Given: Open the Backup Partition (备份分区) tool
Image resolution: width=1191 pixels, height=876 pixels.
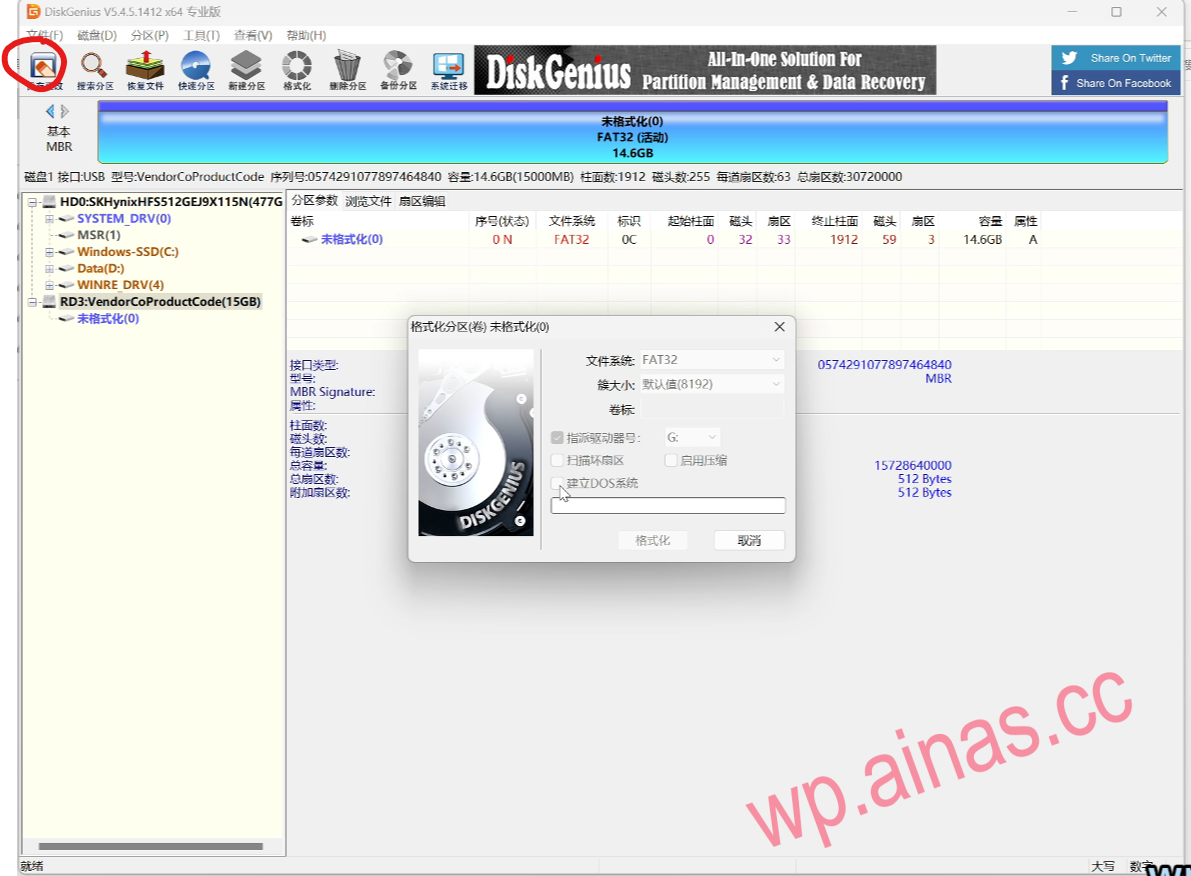Looking at the screenshot, I should [x=398, y=71].
